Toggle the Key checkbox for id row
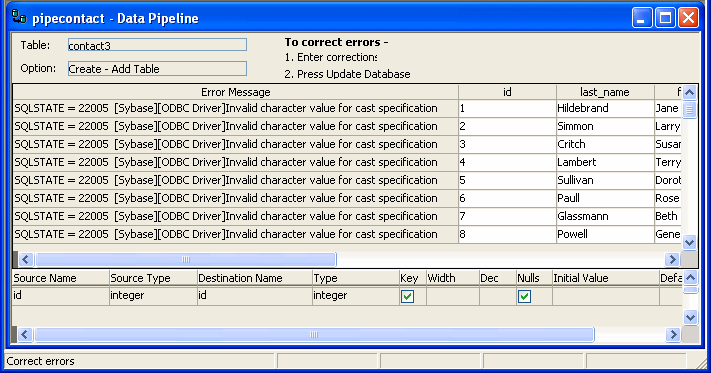 pos(407,296)
